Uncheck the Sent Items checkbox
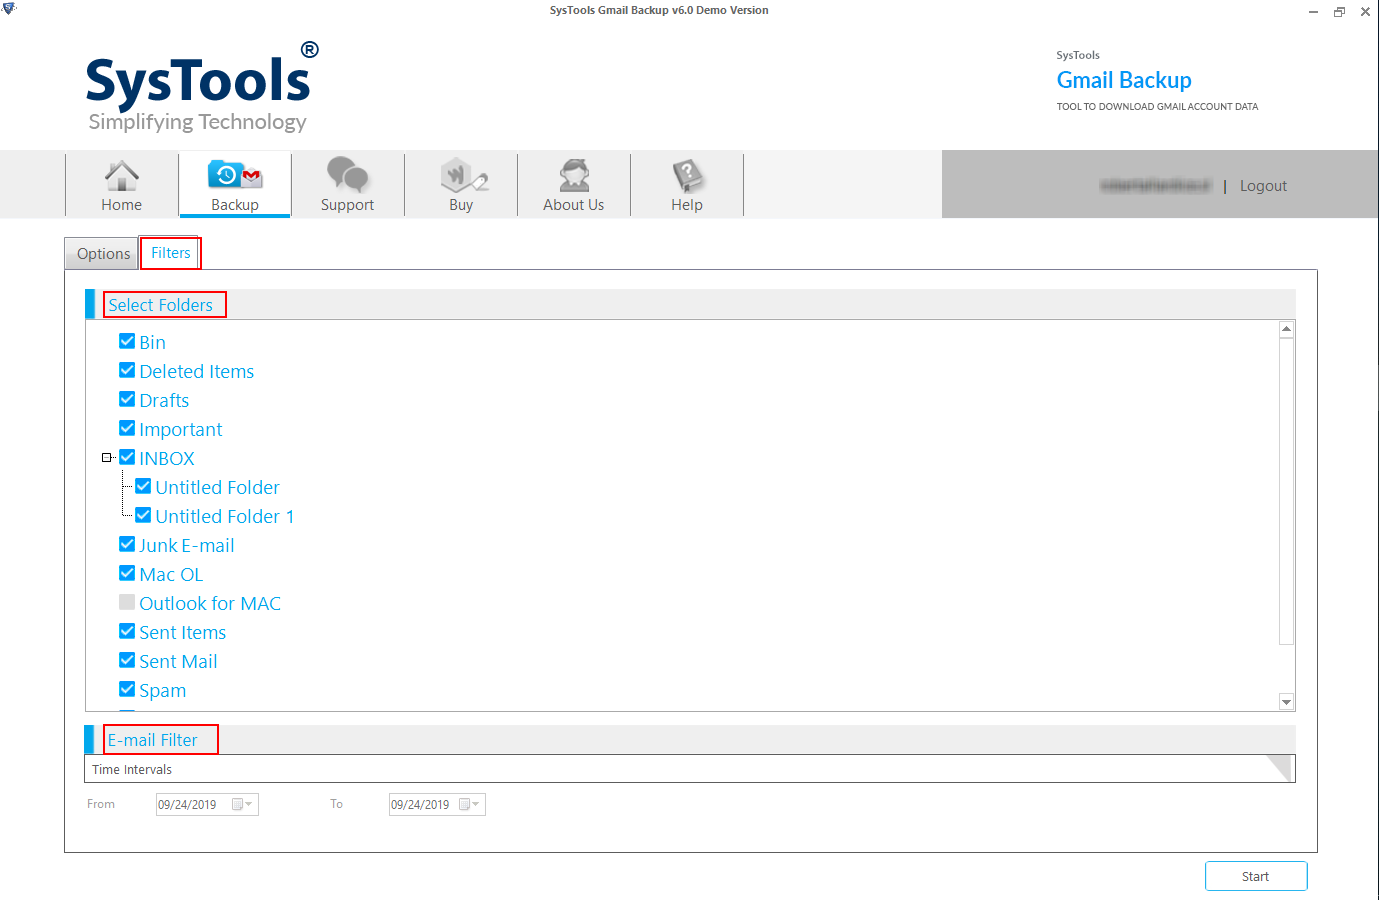This screenshot has height=900, width=1379. pos(127,631)
